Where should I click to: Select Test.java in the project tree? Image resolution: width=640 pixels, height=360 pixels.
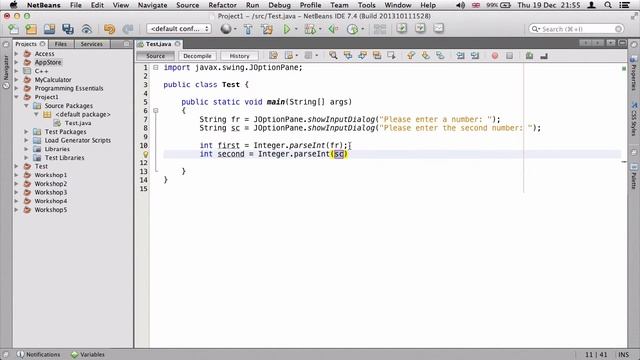78,123
